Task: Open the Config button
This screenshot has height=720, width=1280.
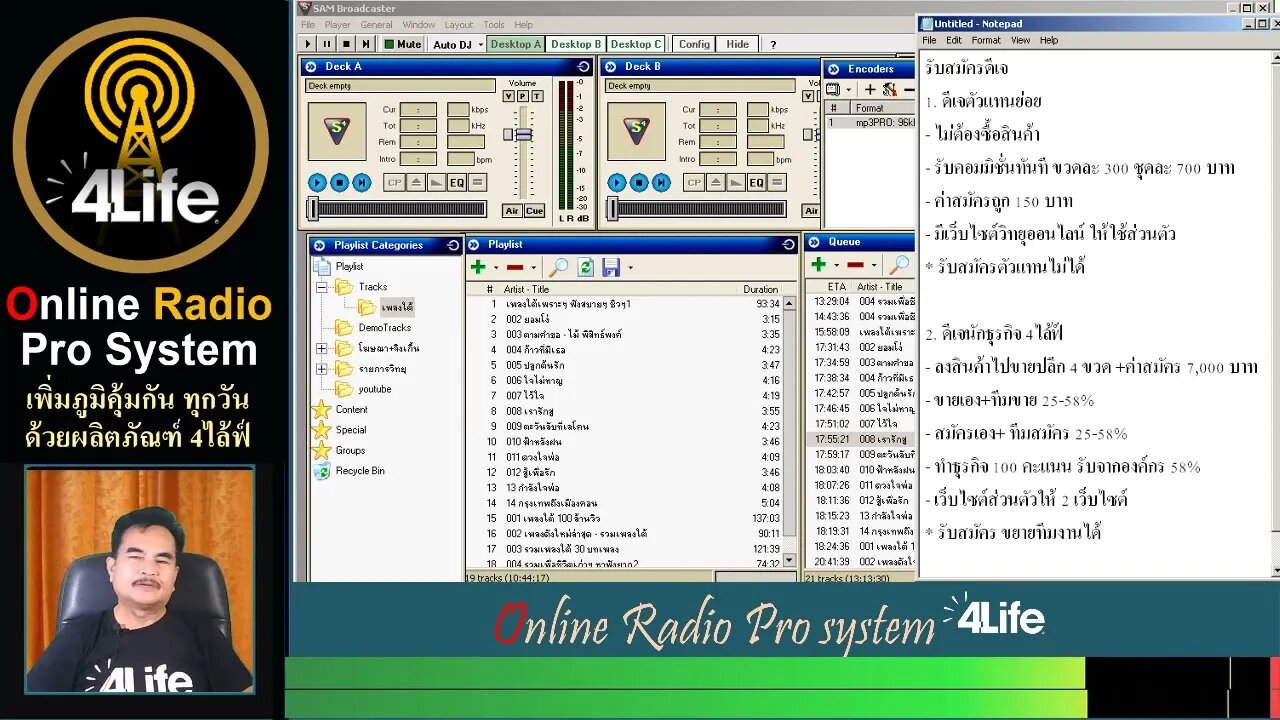Action: click(x=694, y=44)
